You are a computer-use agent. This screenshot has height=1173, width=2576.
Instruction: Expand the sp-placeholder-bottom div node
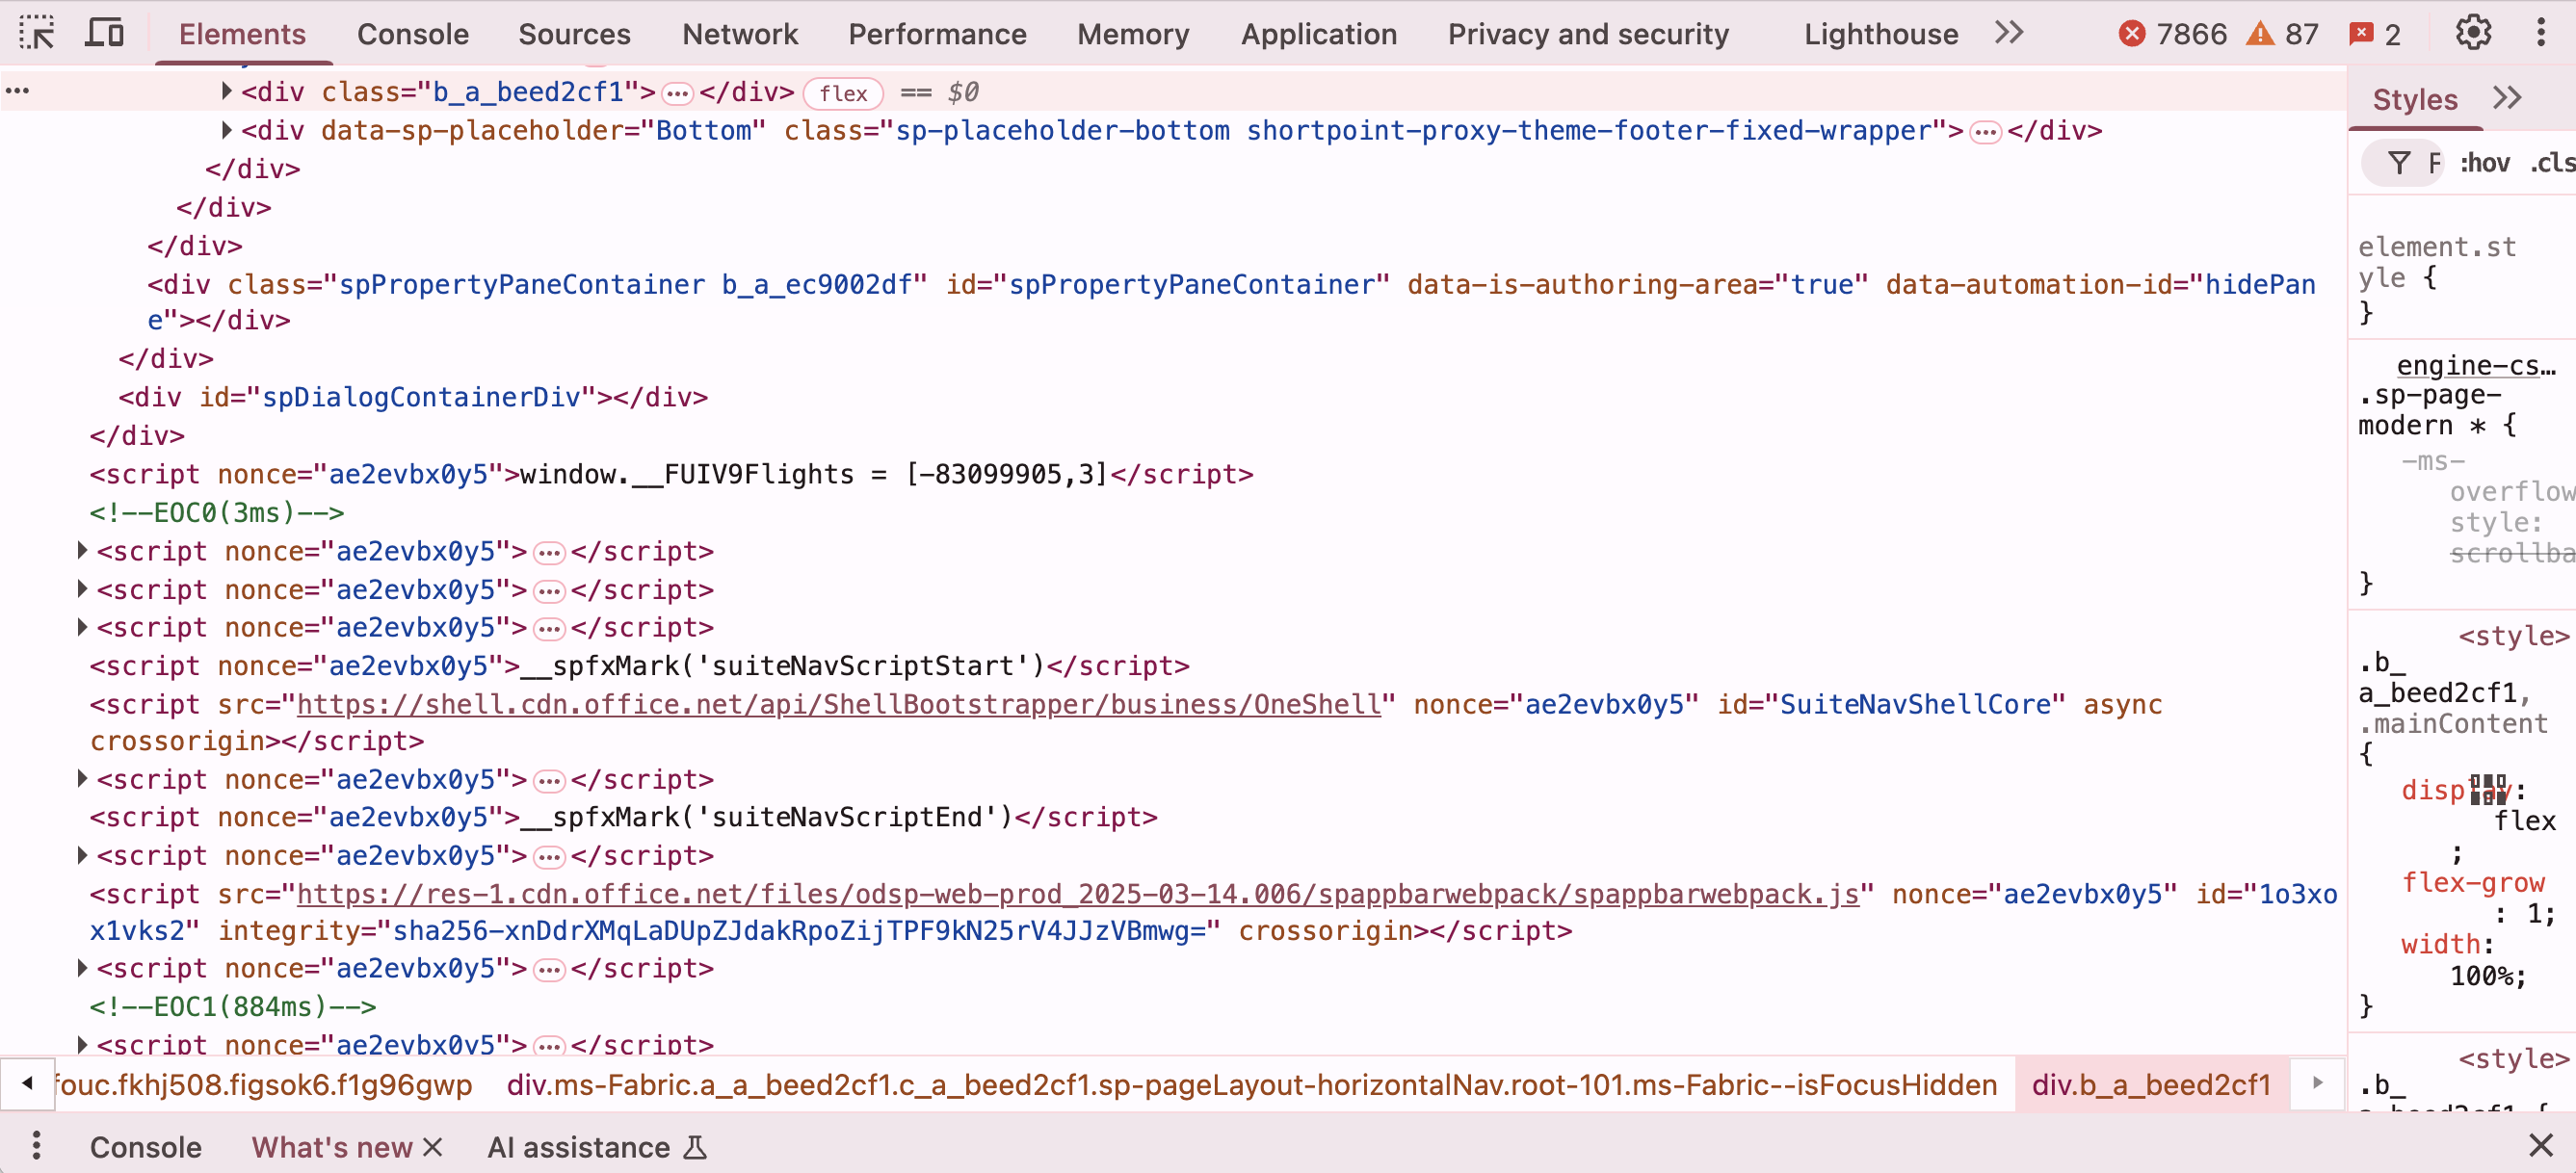pos(227,130)
